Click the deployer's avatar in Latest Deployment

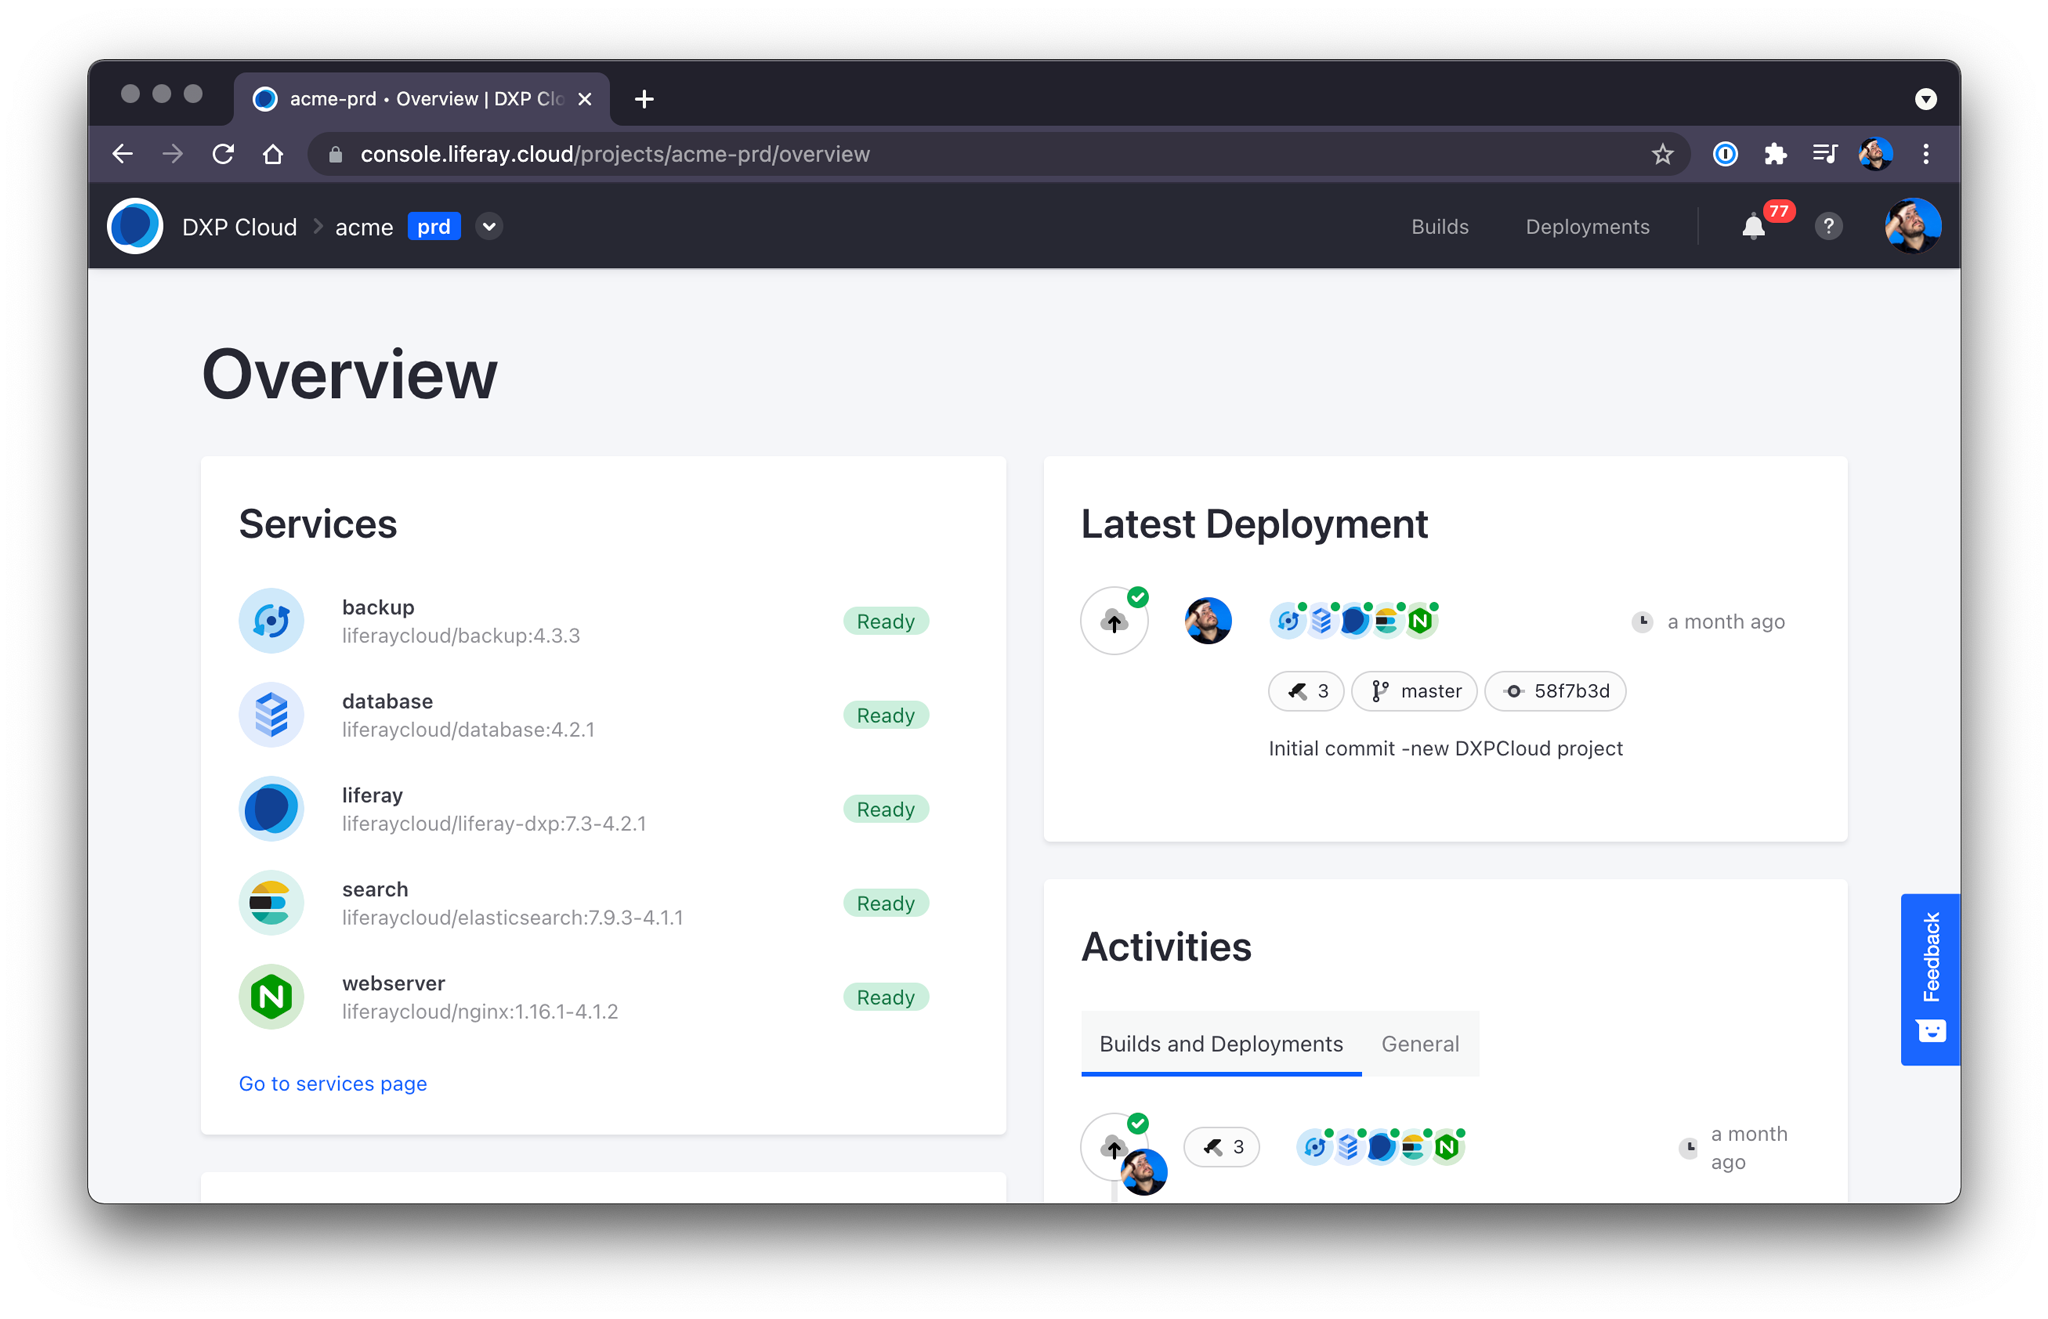(x=1207, y=620)
